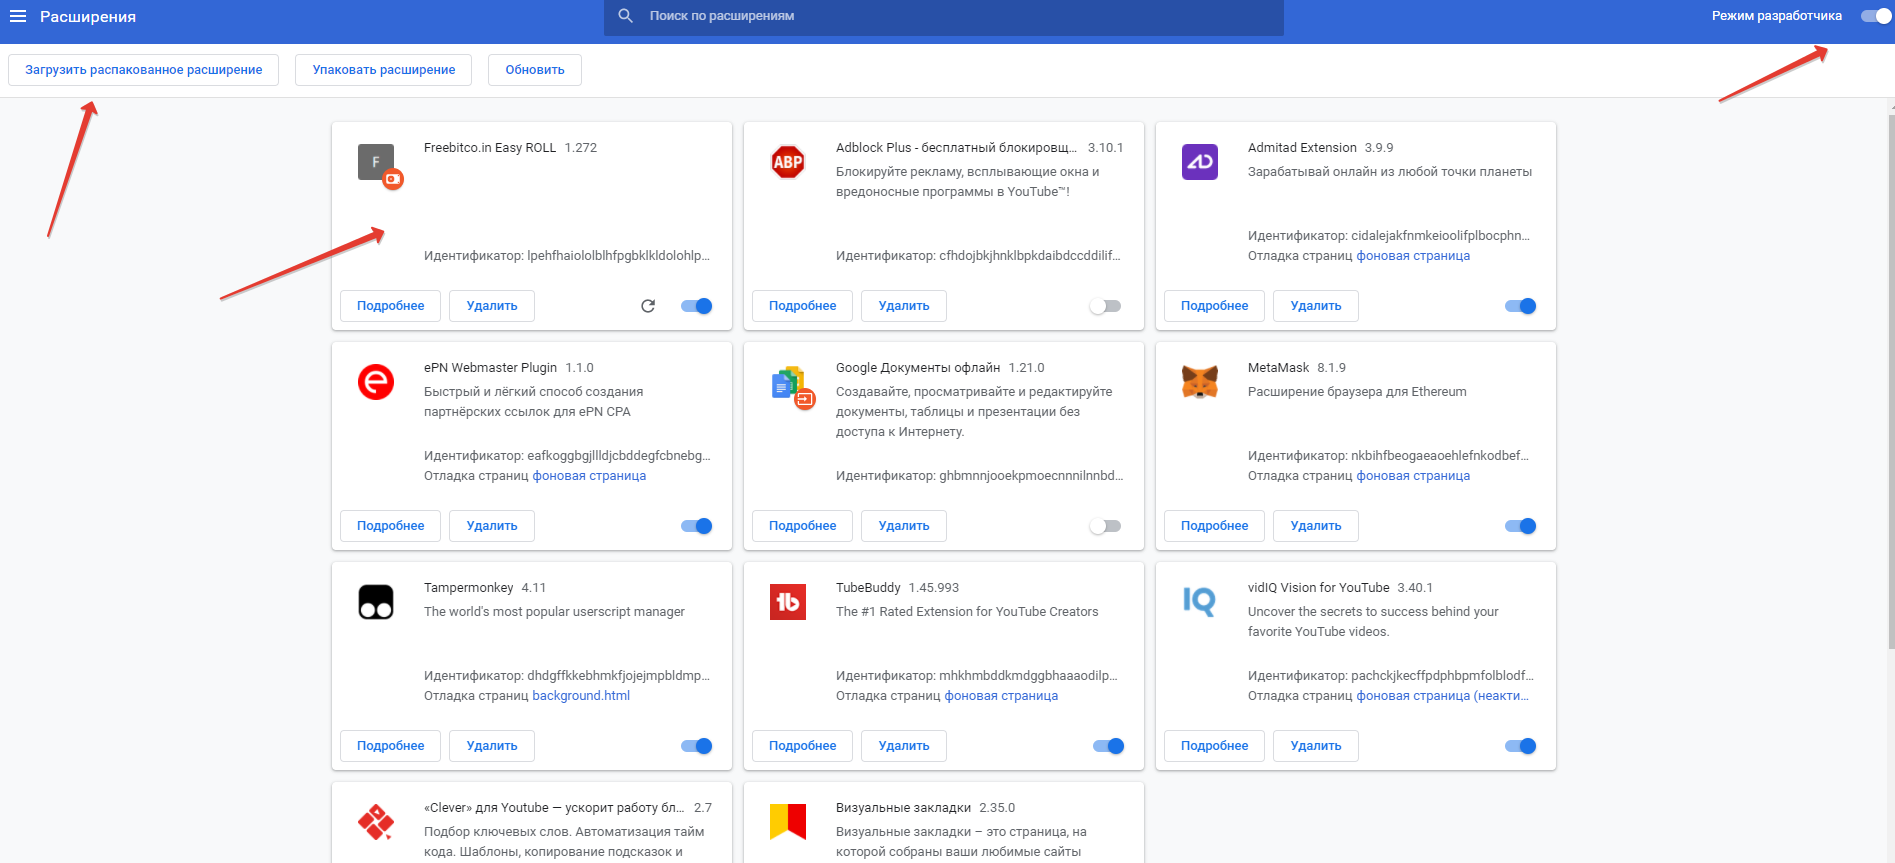Open Подробнее for Adblock Plus
This screenshot has height=863, width=1895.
coord(803,306)
